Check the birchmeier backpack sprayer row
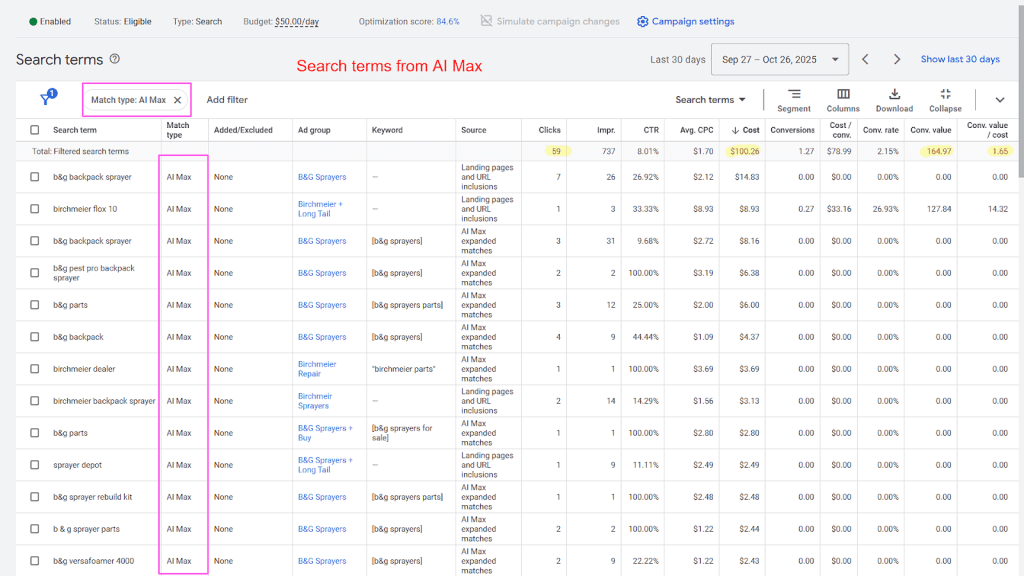Viewport: 1024px width, 576px height. (x=35, y=401)
